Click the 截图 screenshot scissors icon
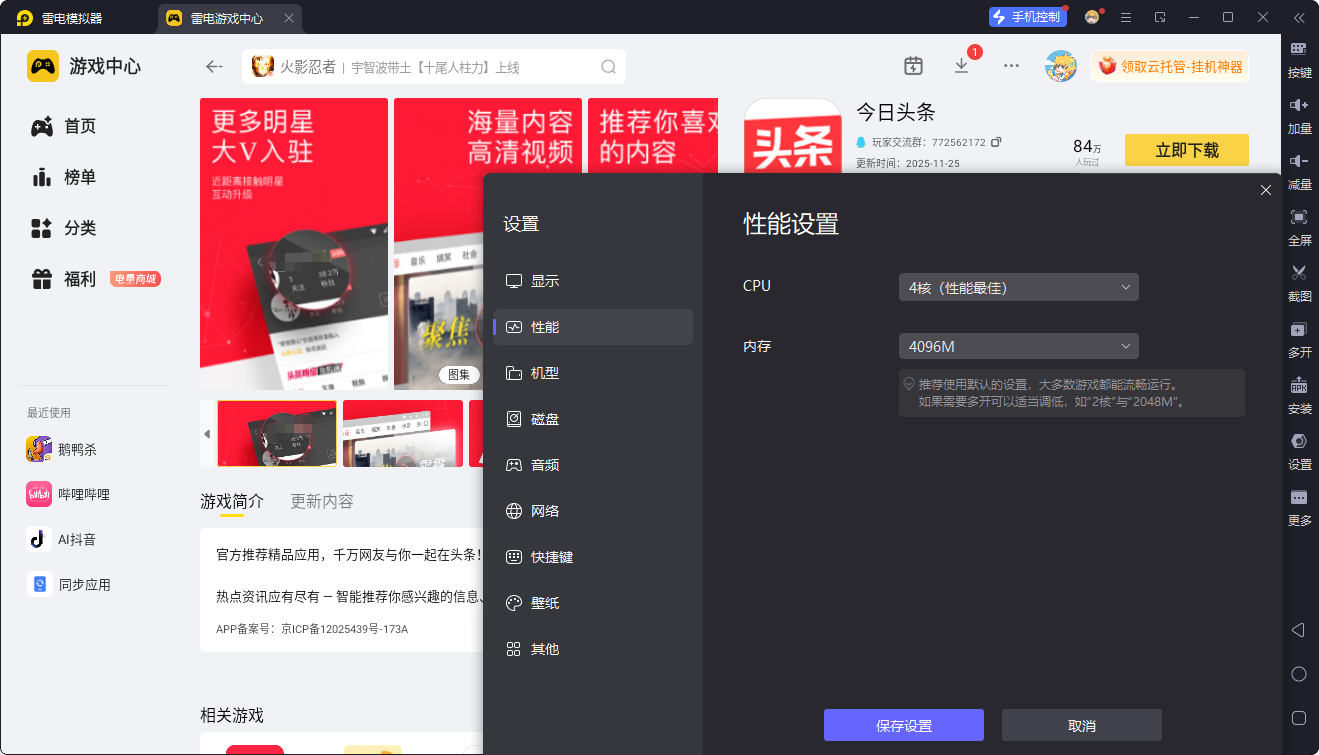Image resolution: width=1319 pixels, height=755 pixels. [1299, 273]
